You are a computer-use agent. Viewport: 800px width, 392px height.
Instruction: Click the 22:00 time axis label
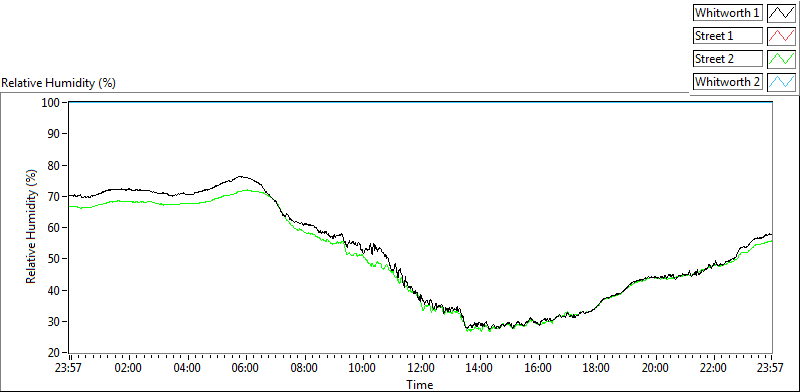(714, 368)
